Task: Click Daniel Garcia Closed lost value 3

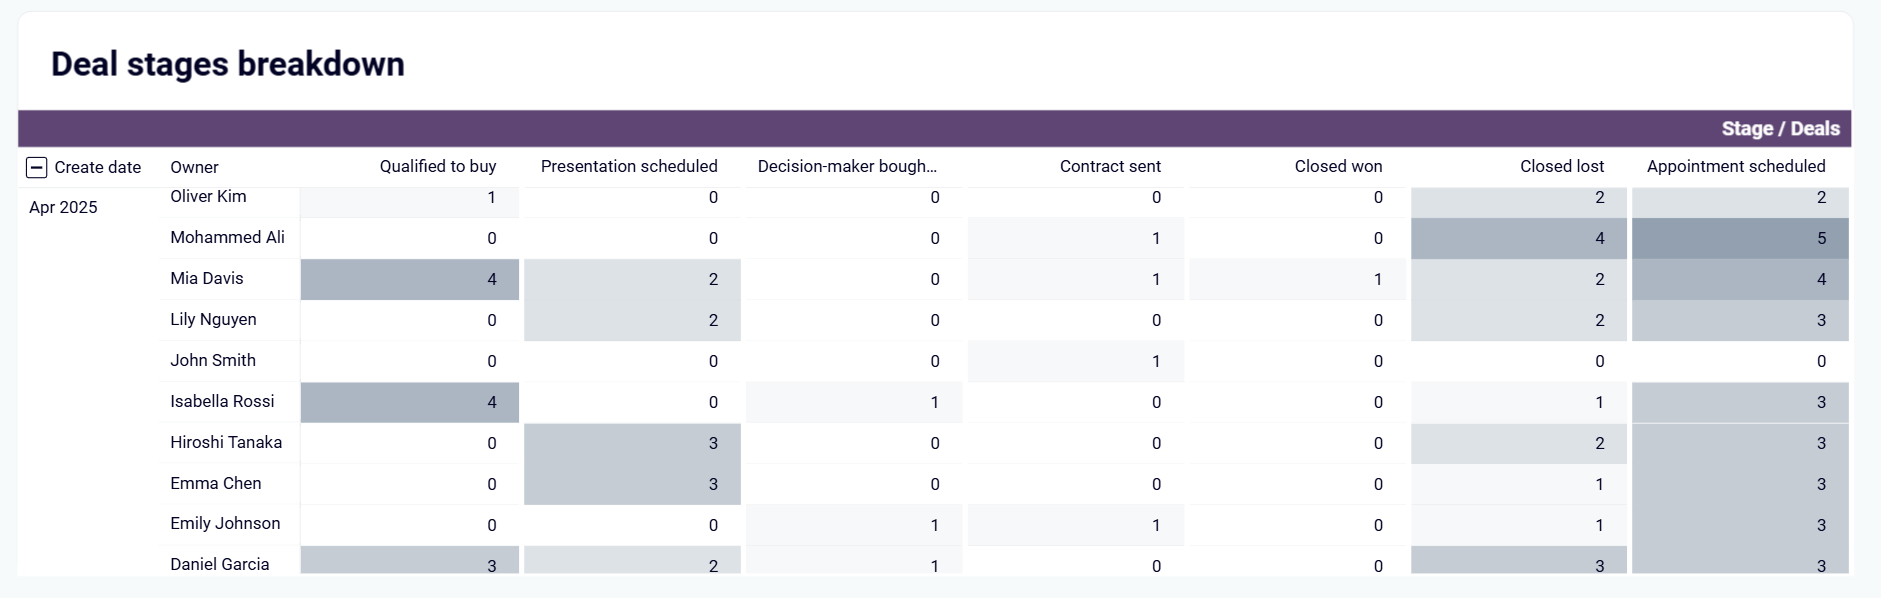Action: point(1519,560)
